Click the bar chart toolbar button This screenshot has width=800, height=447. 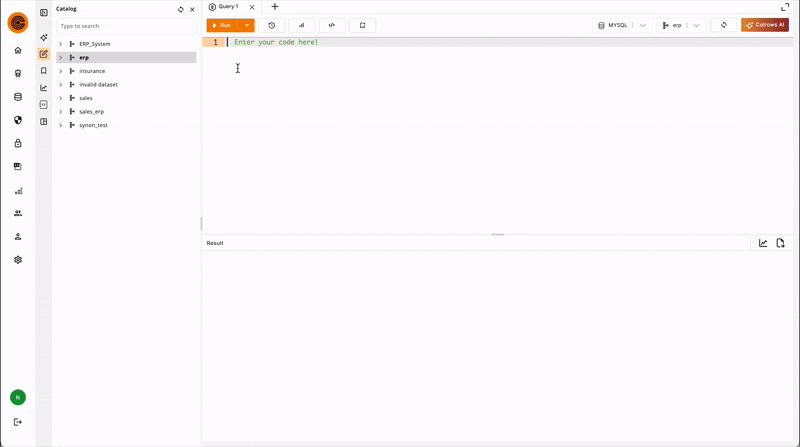(302, 25)
